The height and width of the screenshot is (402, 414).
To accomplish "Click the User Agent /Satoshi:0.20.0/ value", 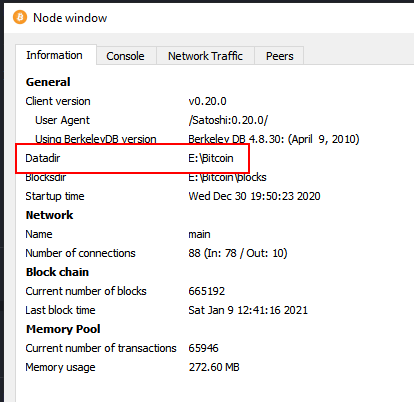I will [x=228, y=120].
